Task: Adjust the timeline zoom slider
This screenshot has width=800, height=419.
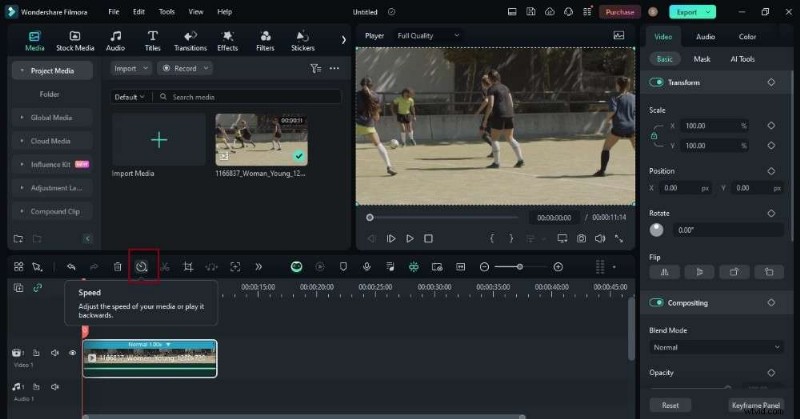Action: tap(519, 266)
